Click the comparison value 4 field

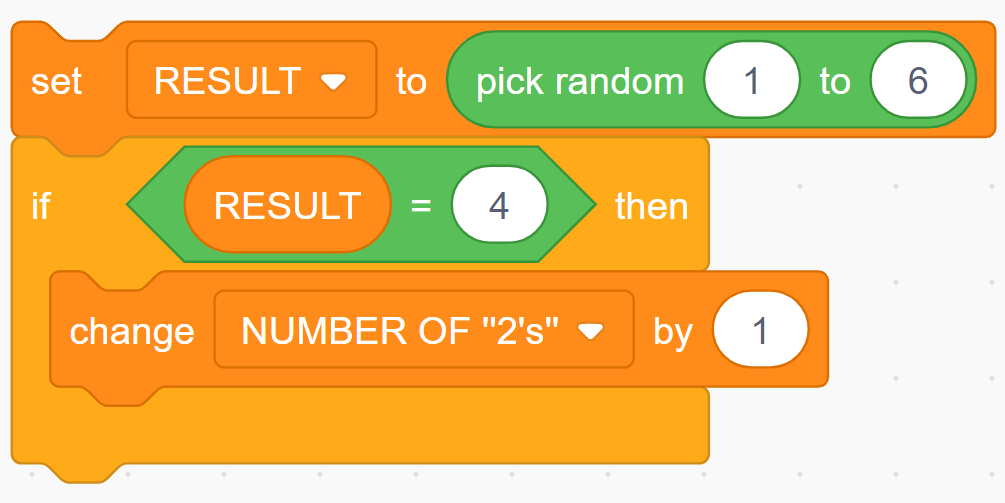click(x=499, y=206)
